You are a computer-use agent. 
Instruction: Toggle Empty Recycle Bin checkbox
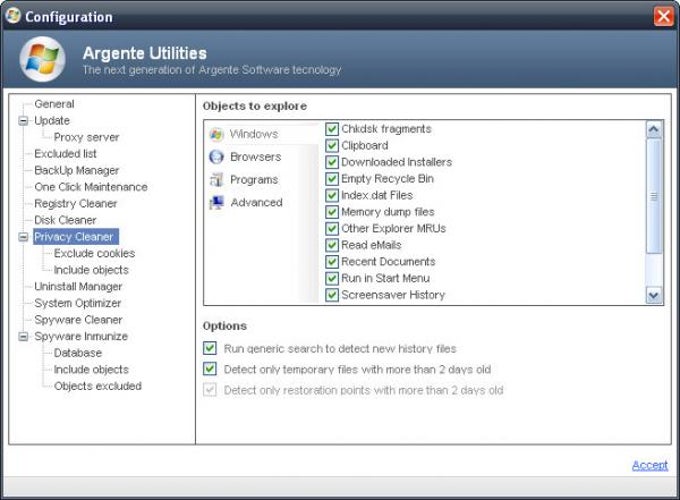tap(332, 179)
